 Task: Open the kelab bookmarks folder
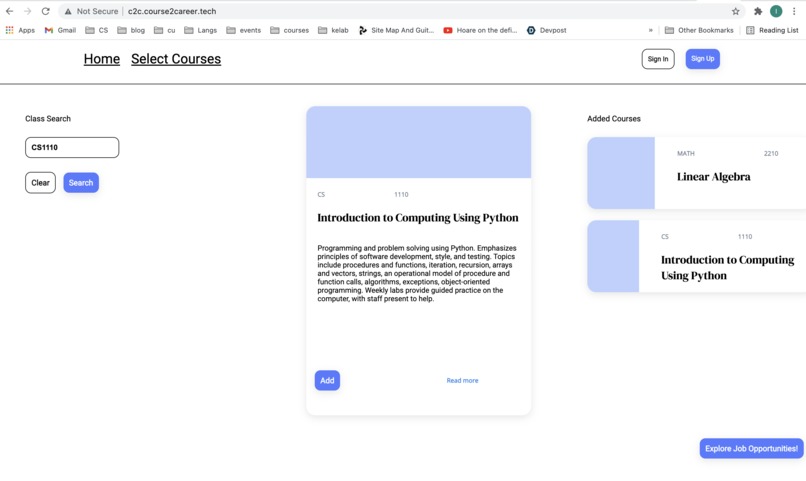pos(333,30)
